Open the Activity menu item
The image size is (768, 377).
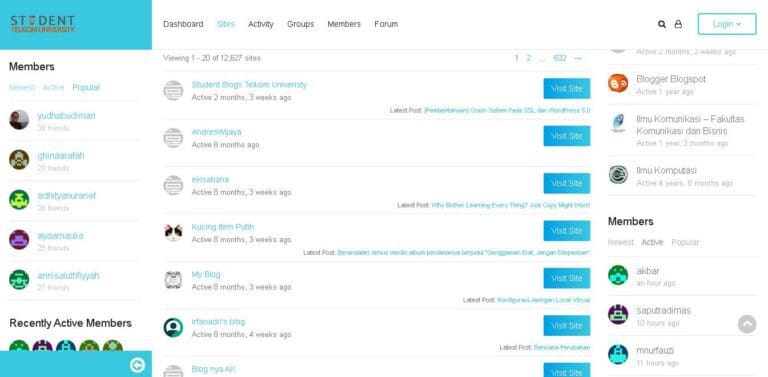tap(261, 24)
